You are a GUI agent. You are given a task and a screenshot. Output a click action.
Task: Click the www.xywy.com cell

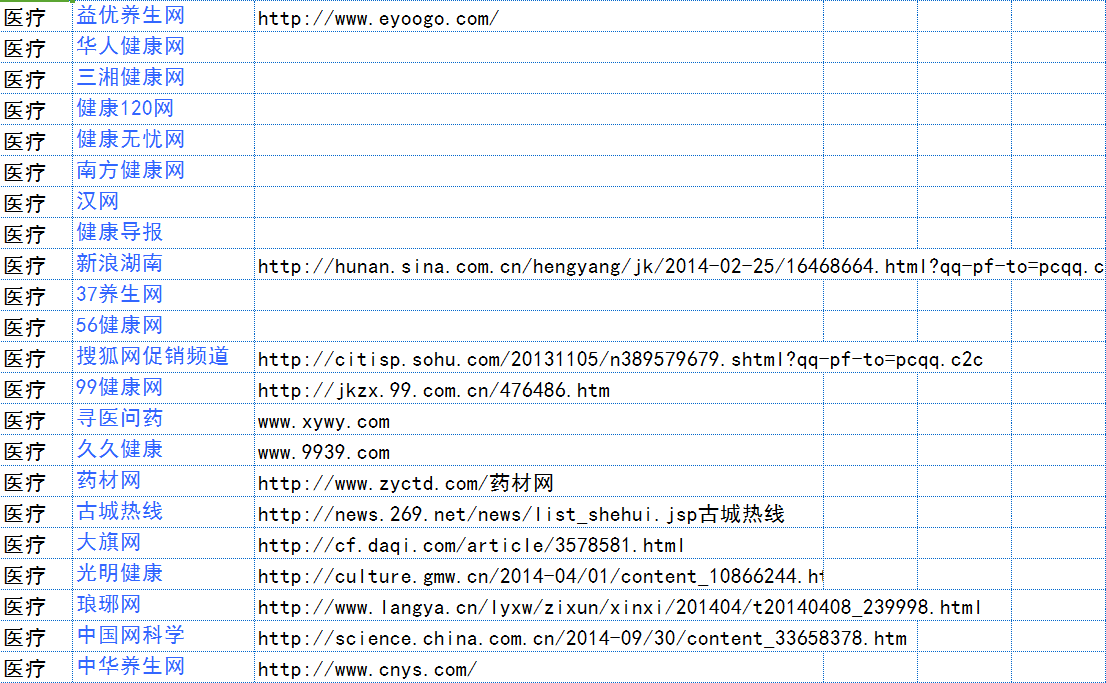tap(539, 421)
